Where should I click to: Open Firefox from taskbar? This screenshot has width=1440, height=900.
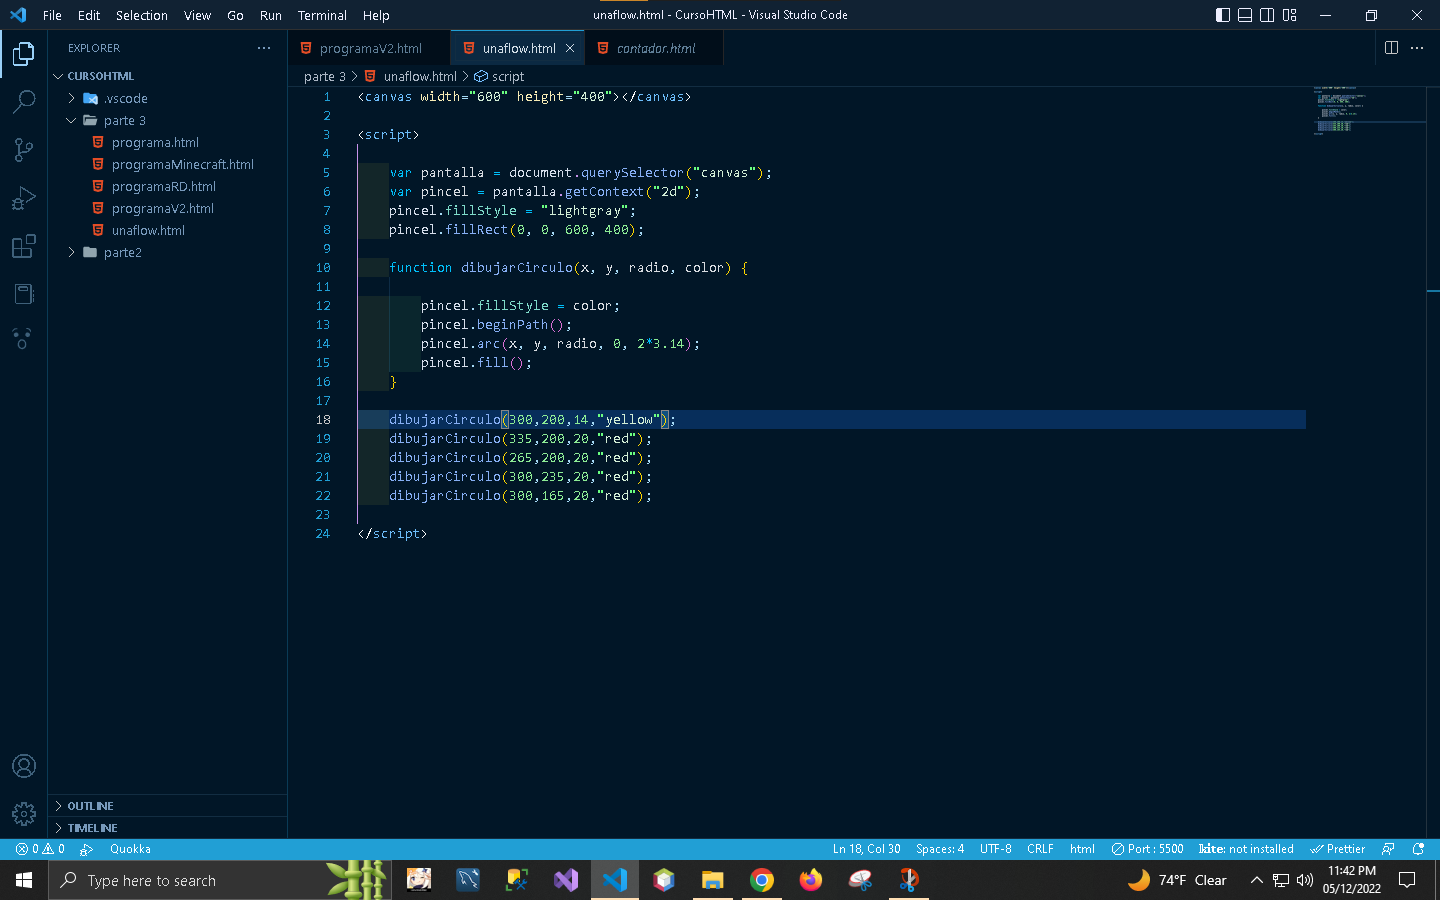811,880
